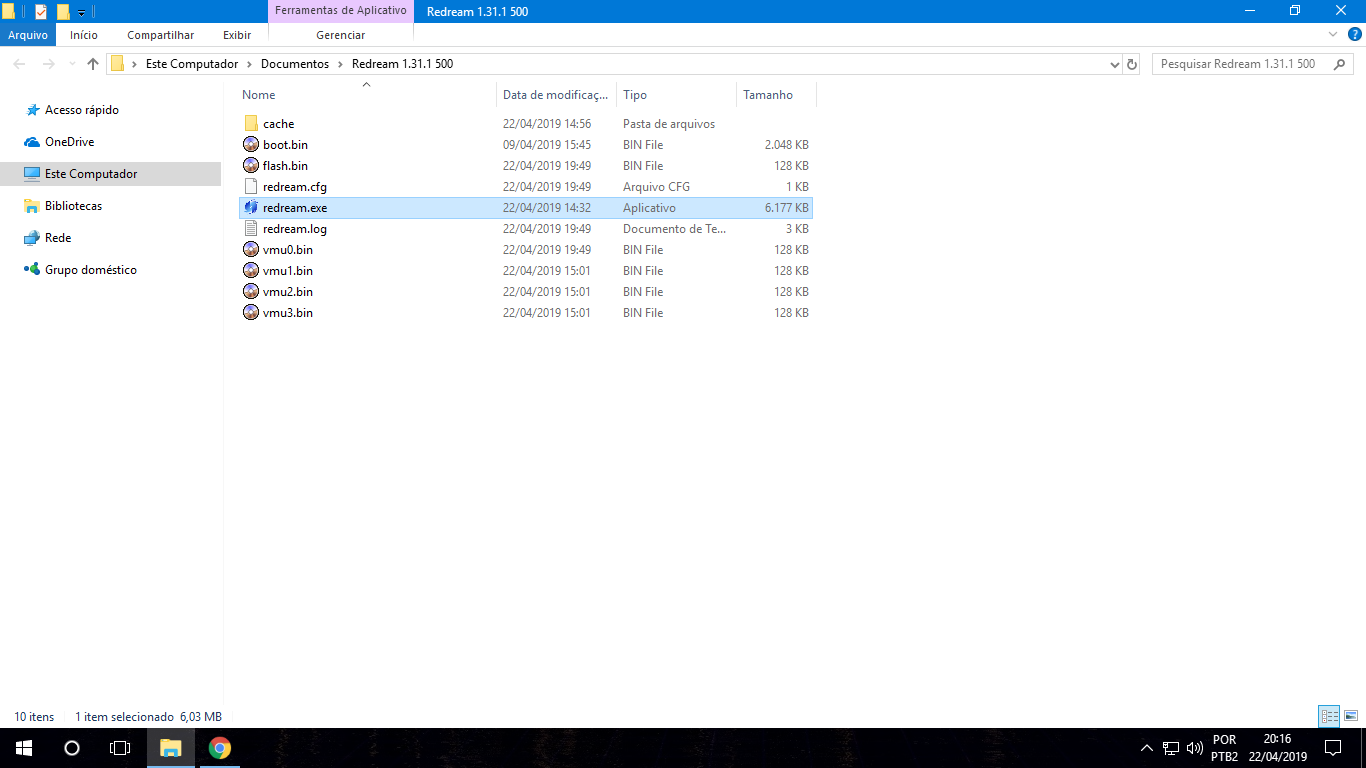Open Windows Start menu
This screenshot has height=768, width=1366.
pos(24,748)
